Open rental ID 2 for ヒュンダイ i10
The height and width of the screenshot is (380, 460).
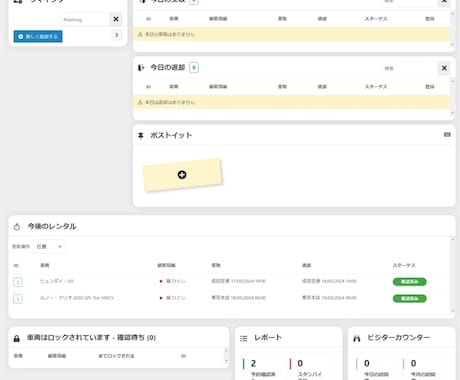(18, 282)
